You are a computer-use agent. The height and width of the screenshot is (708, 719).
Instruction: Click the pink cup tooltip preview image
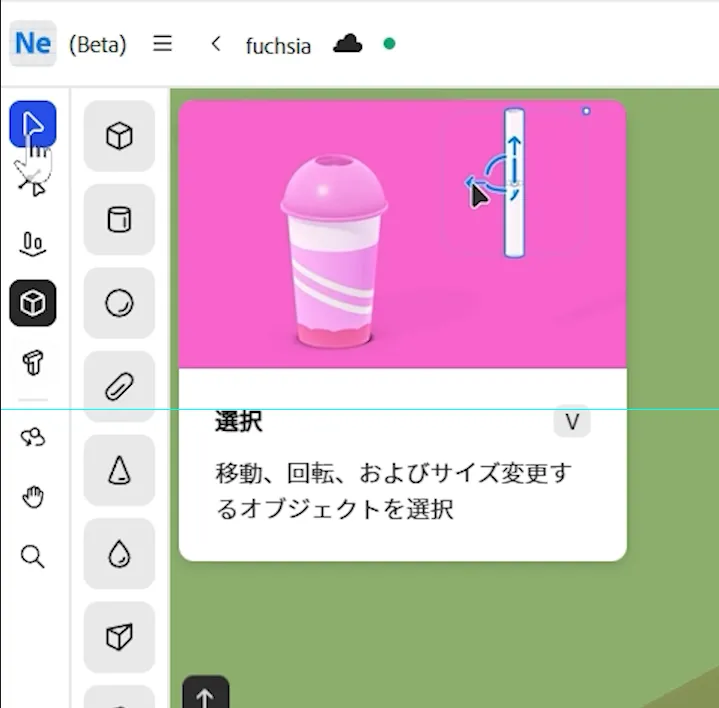[x=403, y=234]
